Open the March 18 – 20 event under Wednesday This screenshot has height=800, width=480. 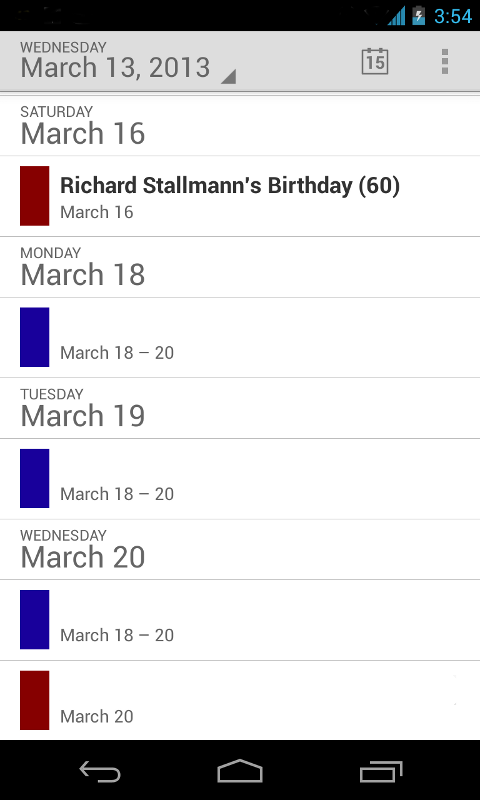pyautogui.click(x=240, y=620)
